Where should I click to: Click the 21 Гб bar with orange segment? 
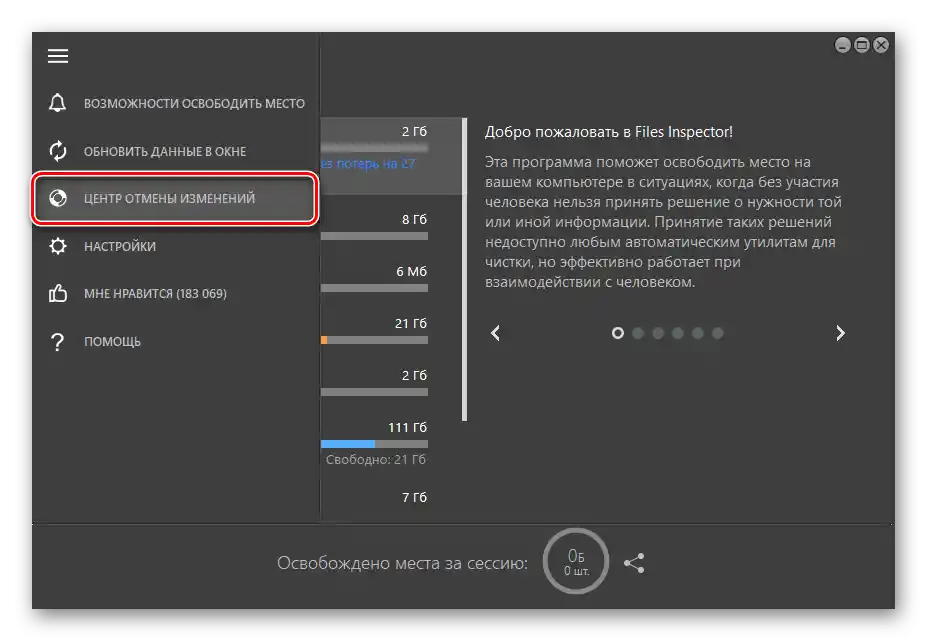[374, 340]
